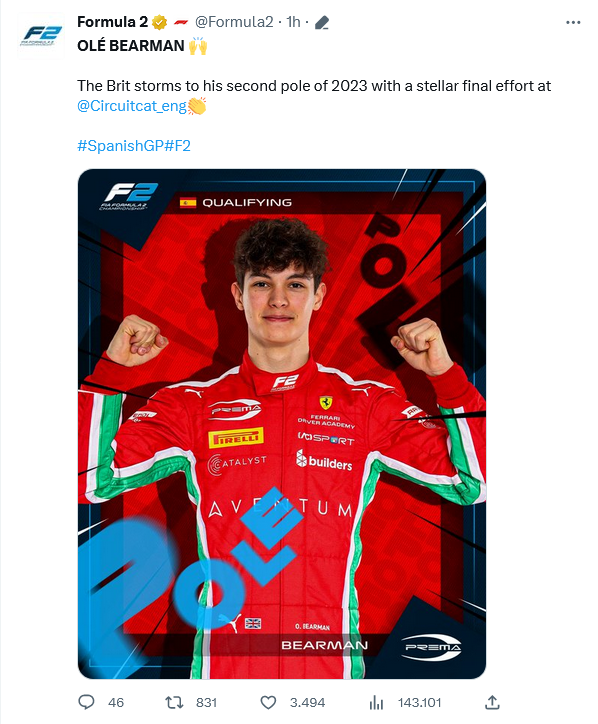The width and height of the screenshot is (598, 724).
Task: Open the Formula 2 profile avatar
Action: 41,36
